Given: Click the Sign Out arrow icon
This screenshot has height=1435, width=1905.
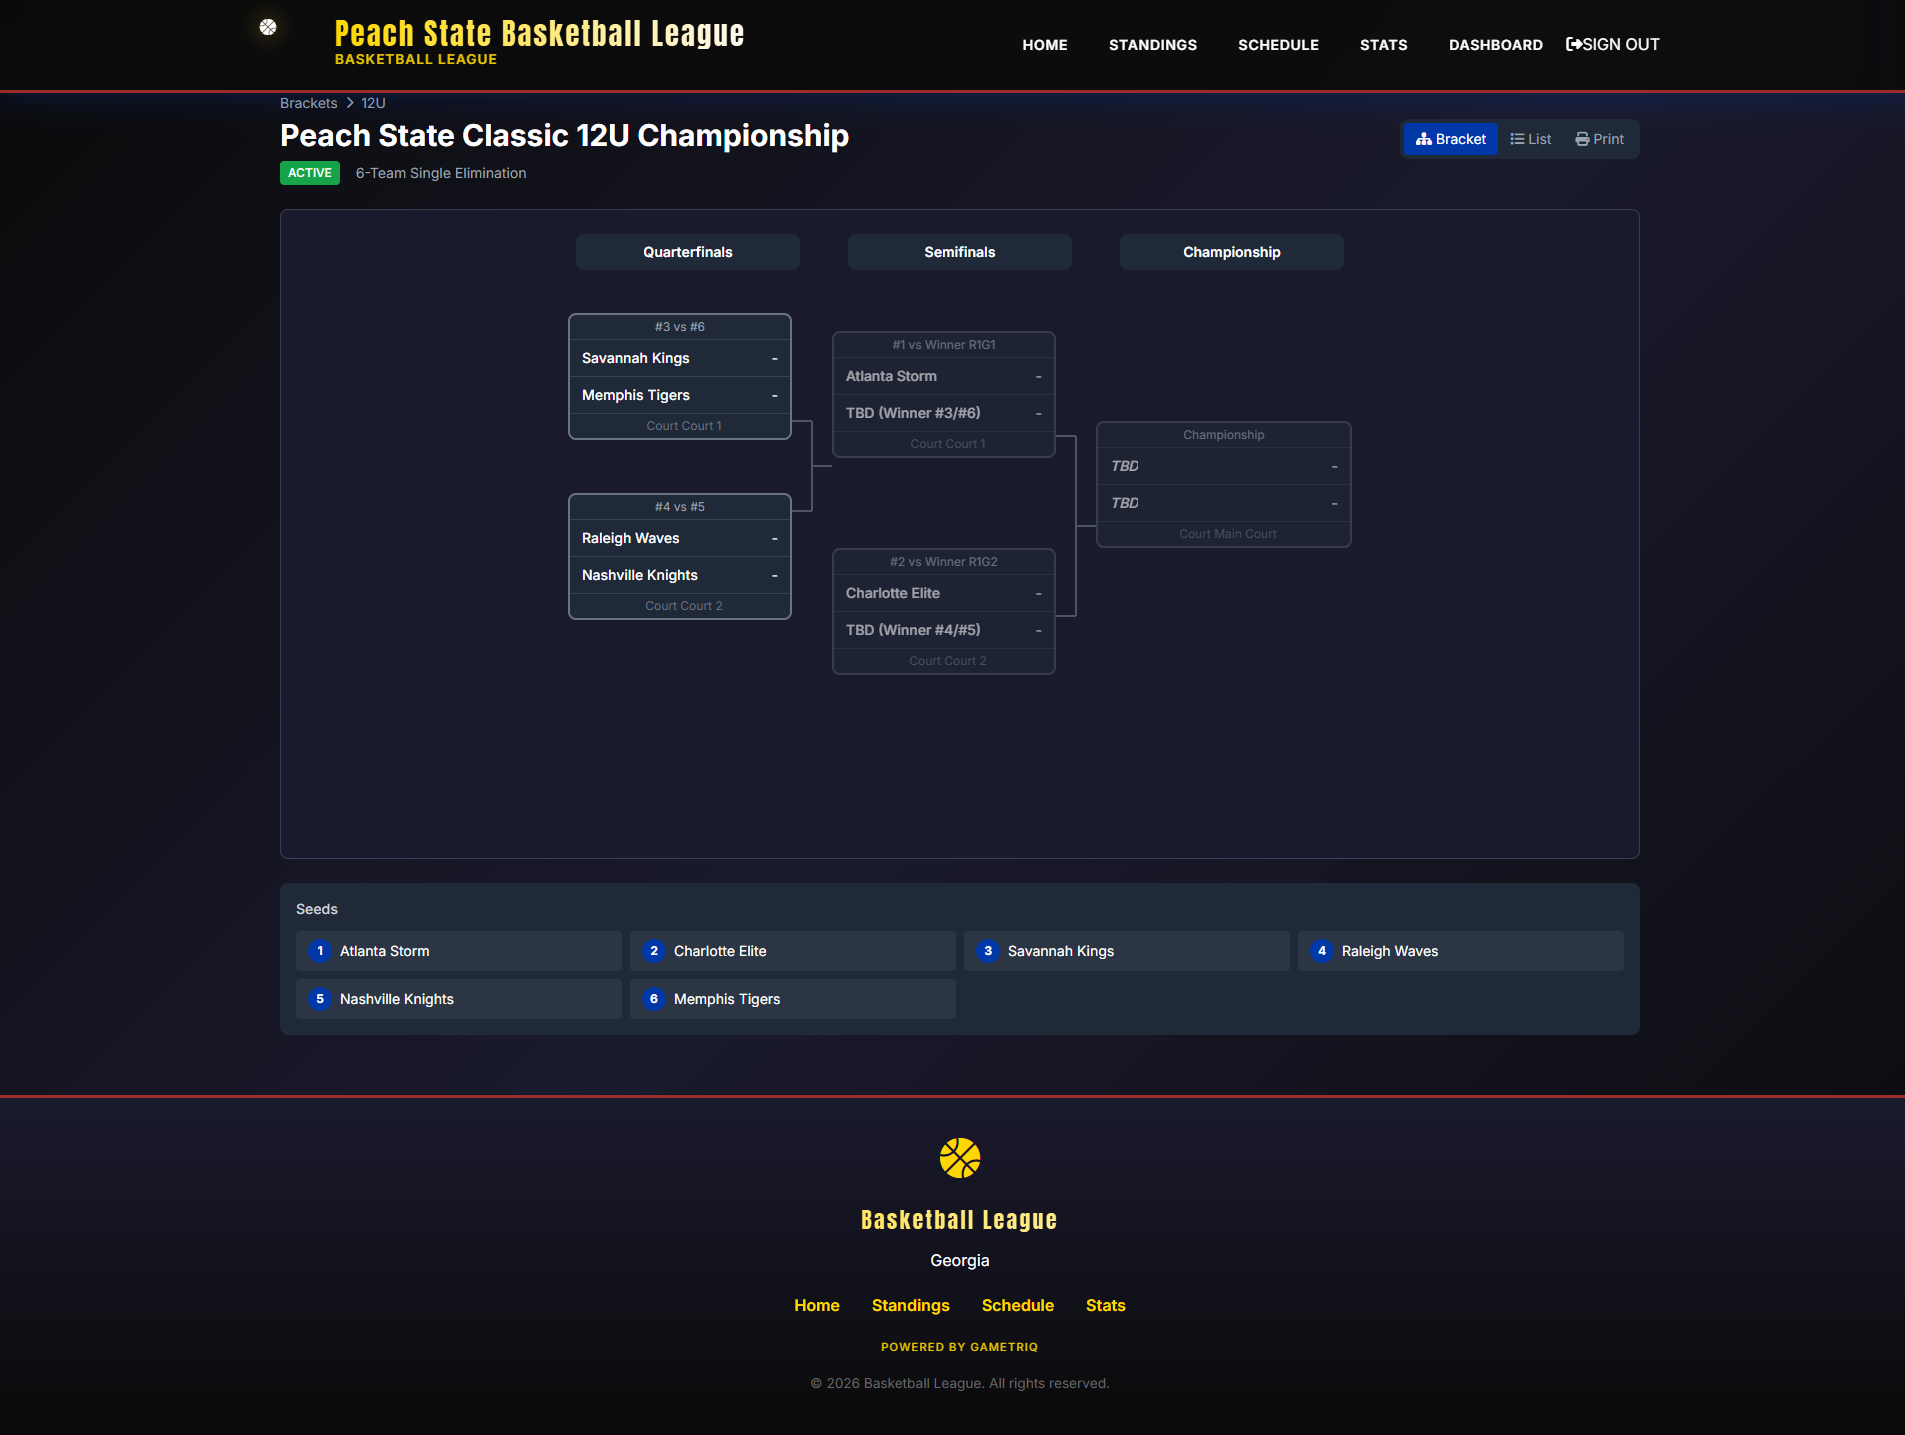Looking at the screenshot, I should tap(1573, 44).
